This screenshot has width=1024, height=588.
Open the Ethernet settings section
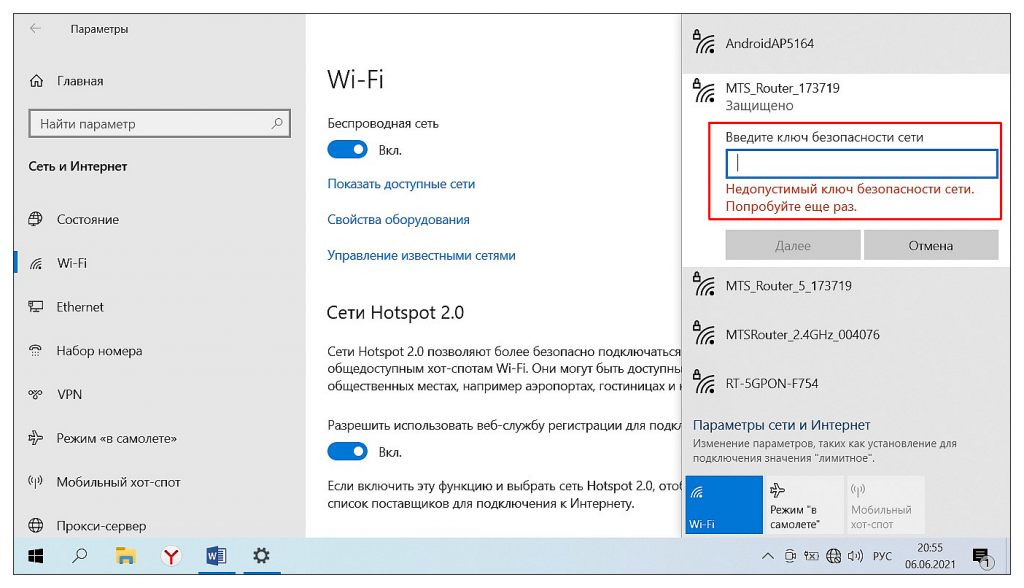click(80, 307)
